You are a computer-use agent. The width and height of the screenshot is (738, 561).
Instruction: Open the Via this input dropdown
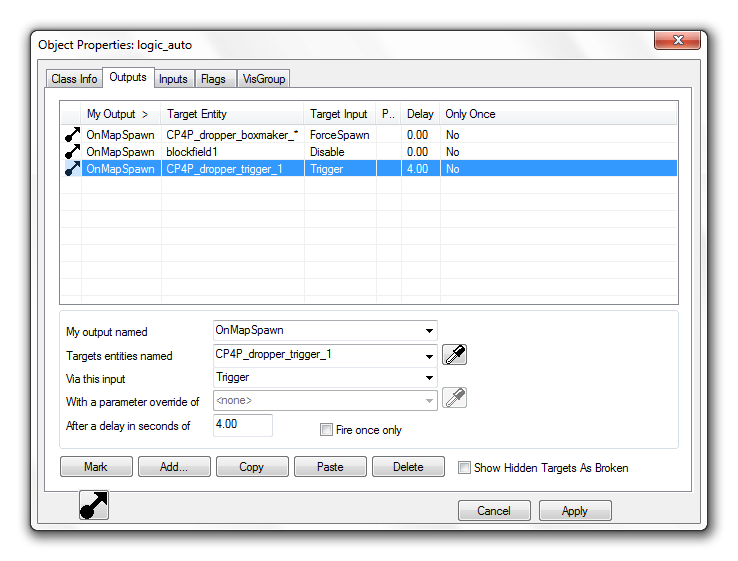tap(429, 378)
